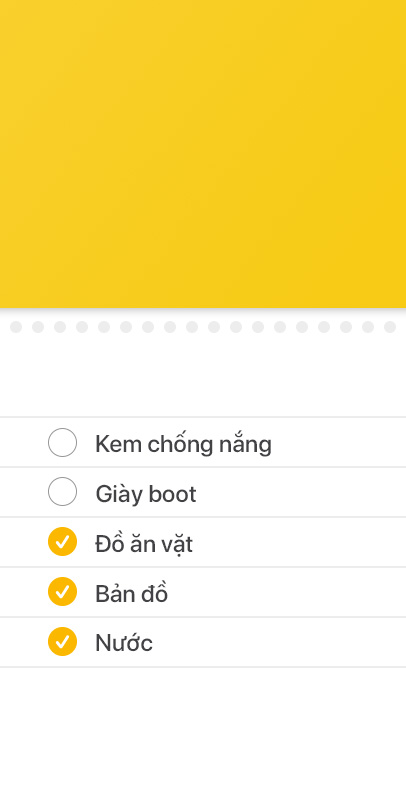Tick the Giày boot checkbox circle
The image size is (406, 804).
(x=63, y=492)
